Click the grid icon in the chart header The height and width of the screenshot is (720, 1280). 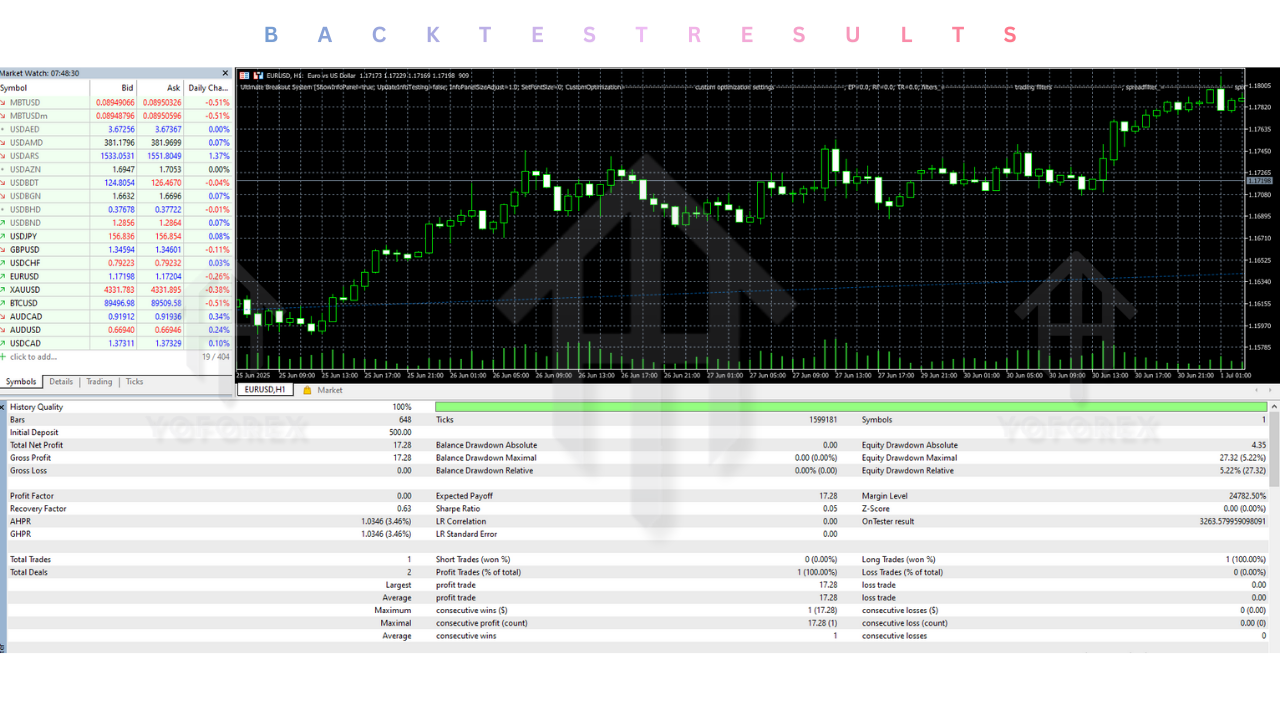pyautogui.click(x=244, y=75)
